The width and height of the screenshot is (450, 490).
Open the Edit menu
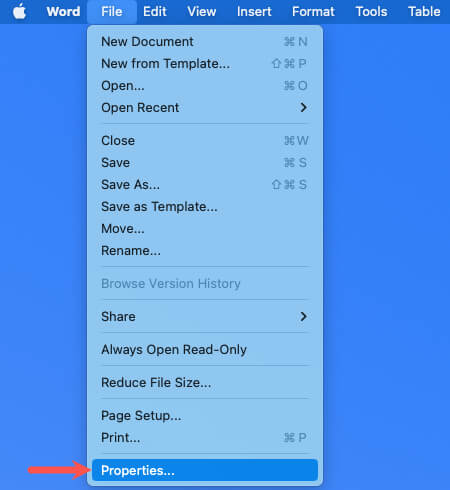pyautogui.click(x=155, y=12)
